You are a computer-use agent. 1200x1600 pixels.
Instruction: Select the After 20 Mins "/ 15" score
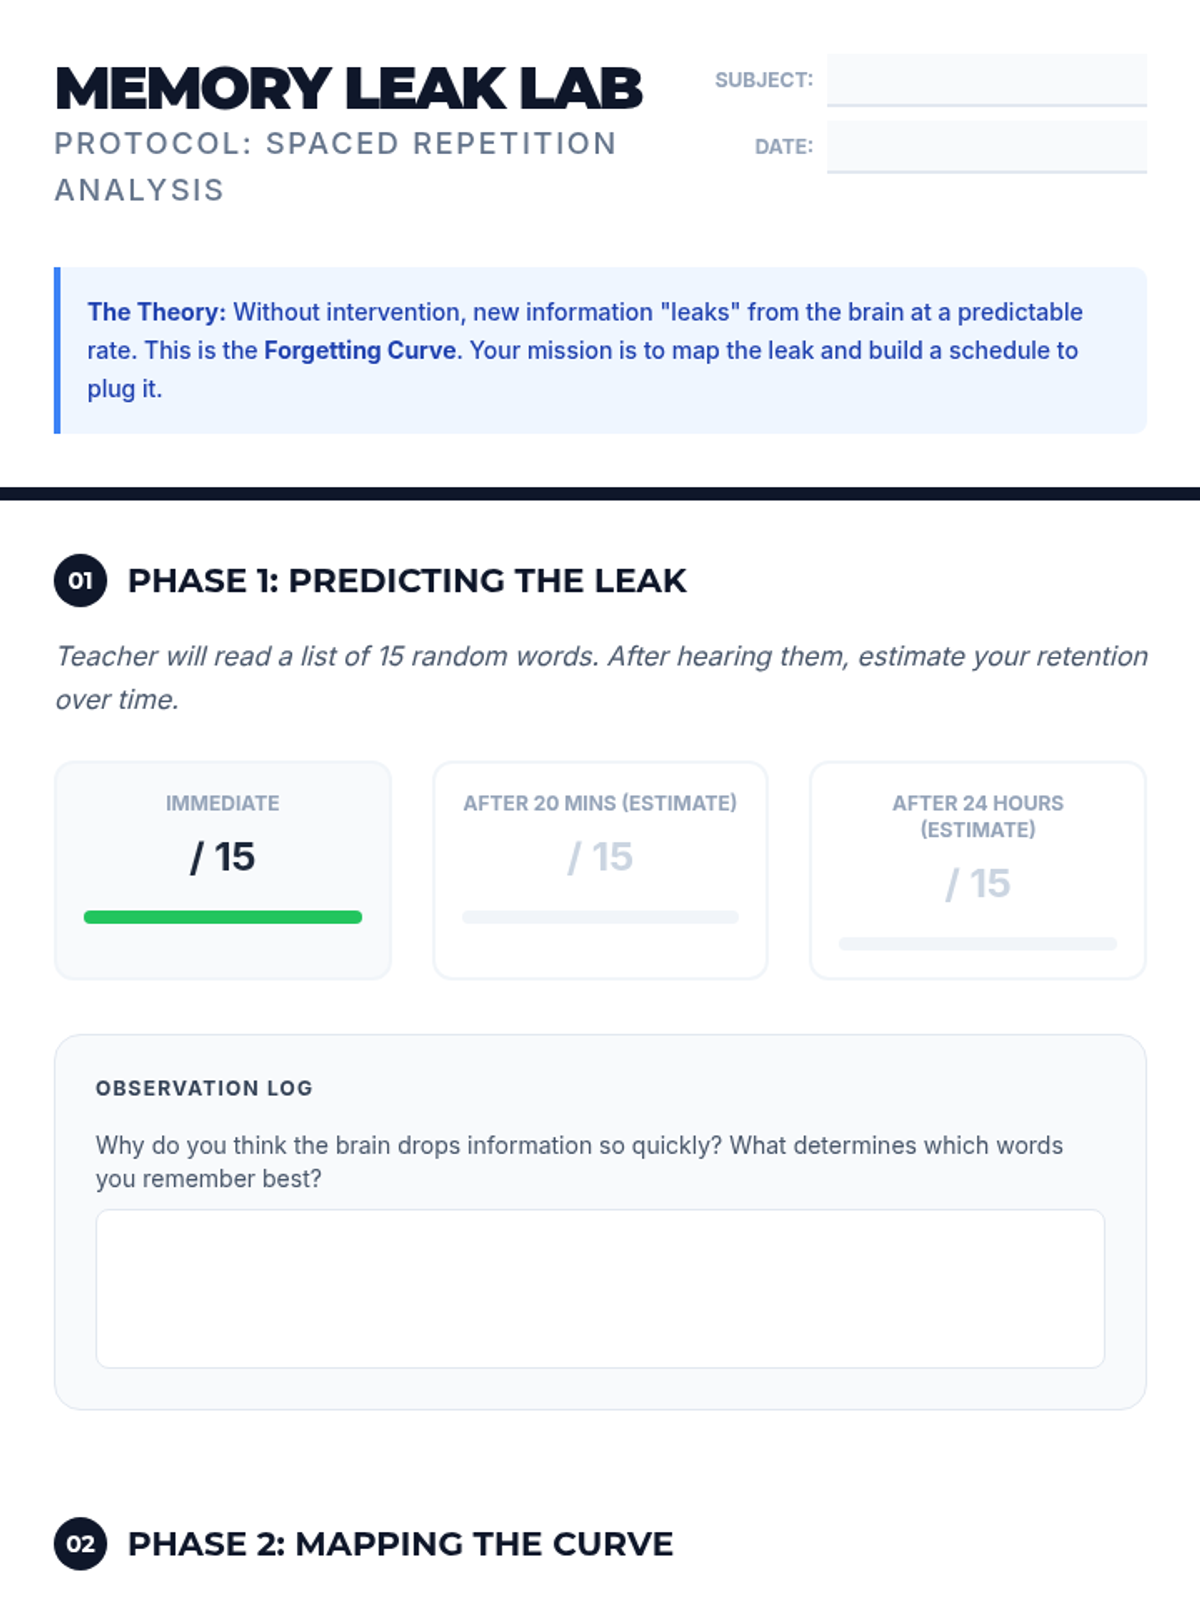pos(600,857)
